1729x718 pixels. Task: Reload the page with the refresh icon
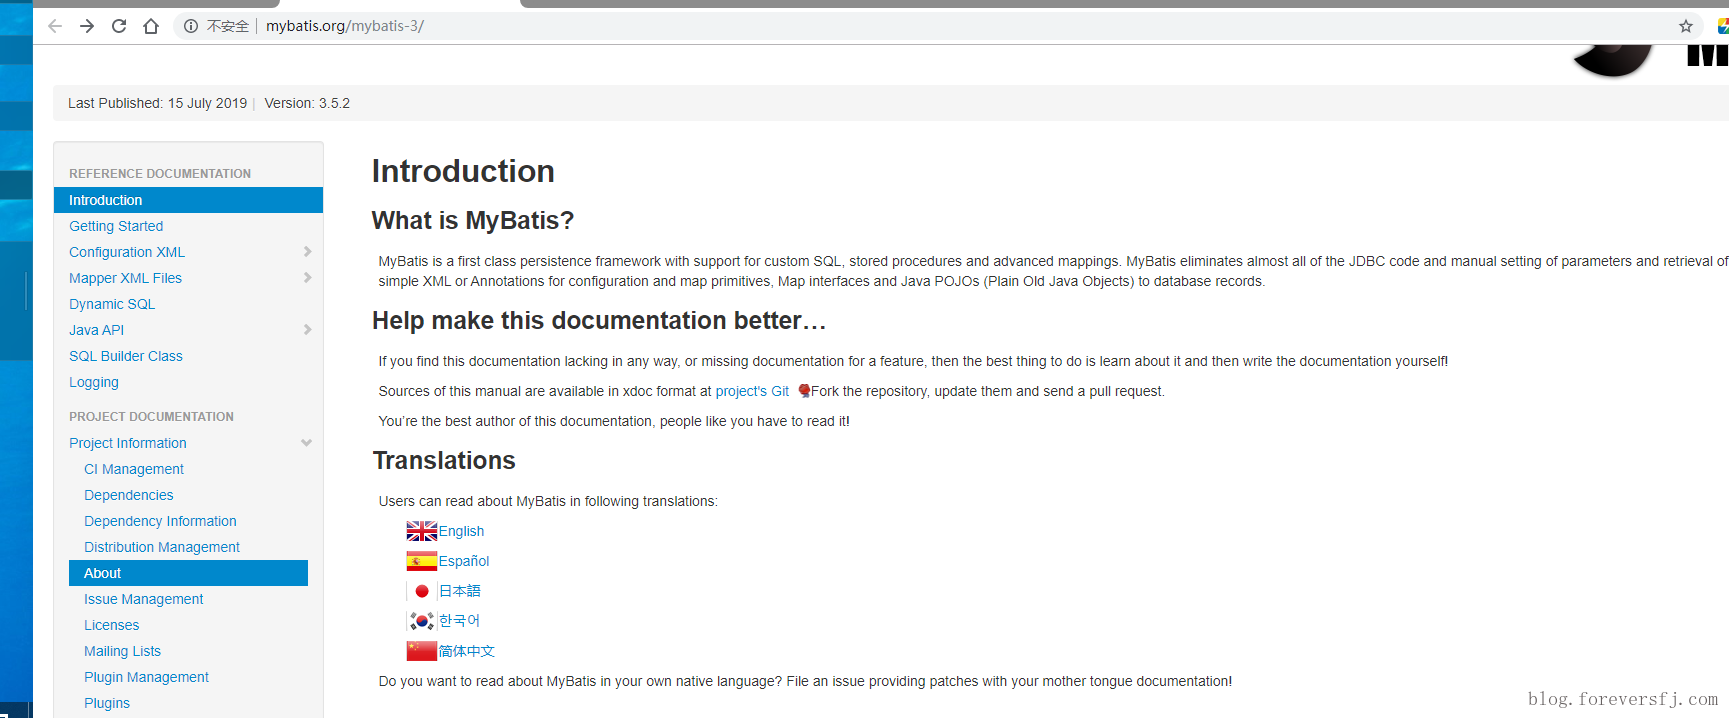[x=119, y=26]
